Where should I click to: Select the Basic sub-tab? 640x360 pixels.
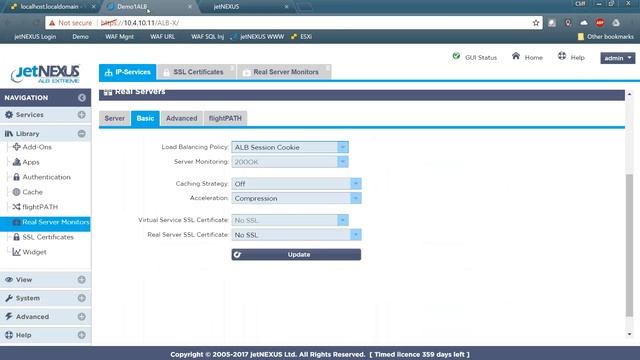[x=145, y=118]
